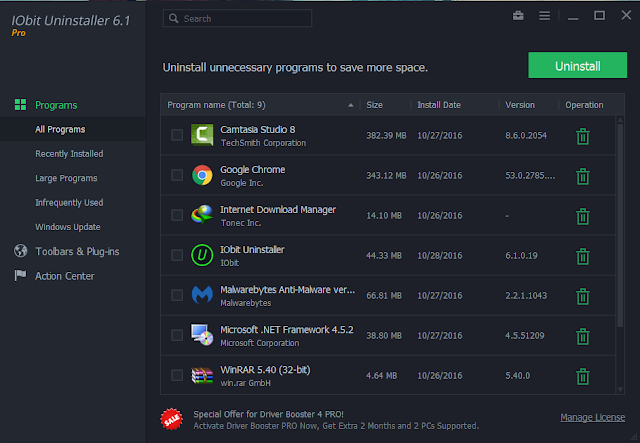
Task: Mark the IObit Uninstaller row checkbox
Action: [177, 255]
